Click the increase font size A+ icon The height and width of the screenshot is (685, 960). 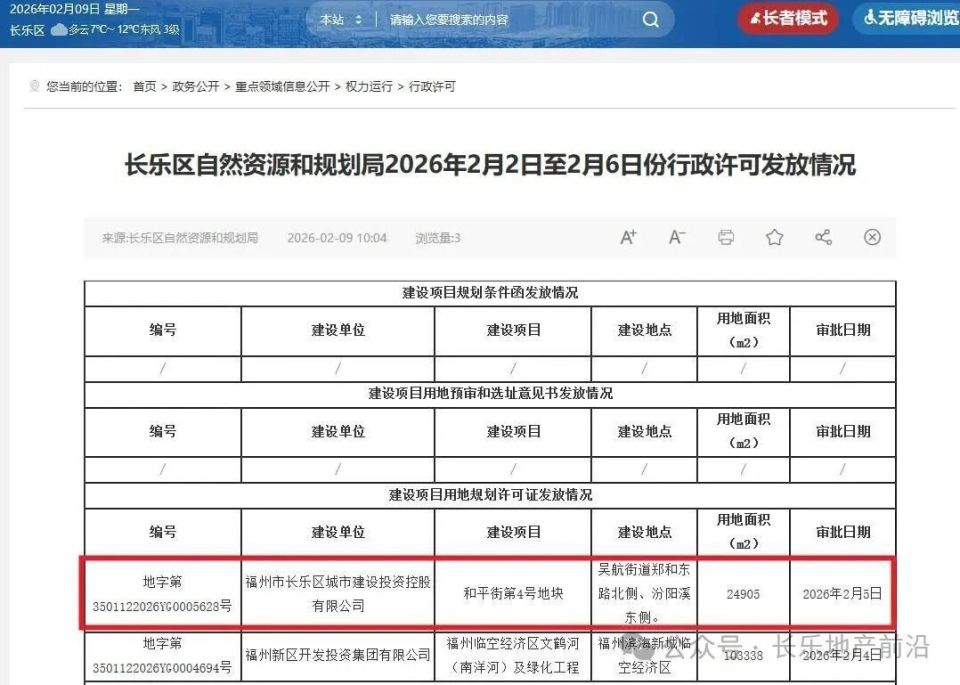pyautogui.click(x=628, y=236)
